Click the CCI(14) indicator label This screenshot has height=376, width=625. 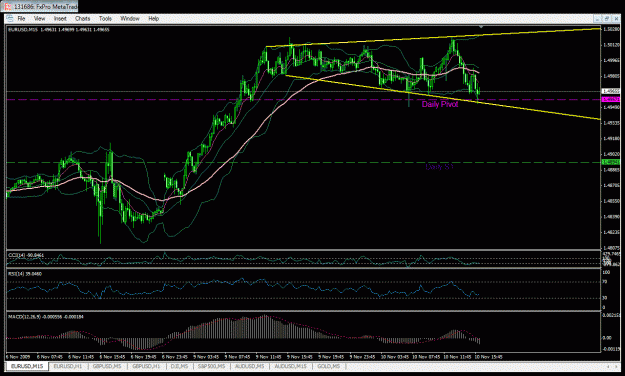26,255
